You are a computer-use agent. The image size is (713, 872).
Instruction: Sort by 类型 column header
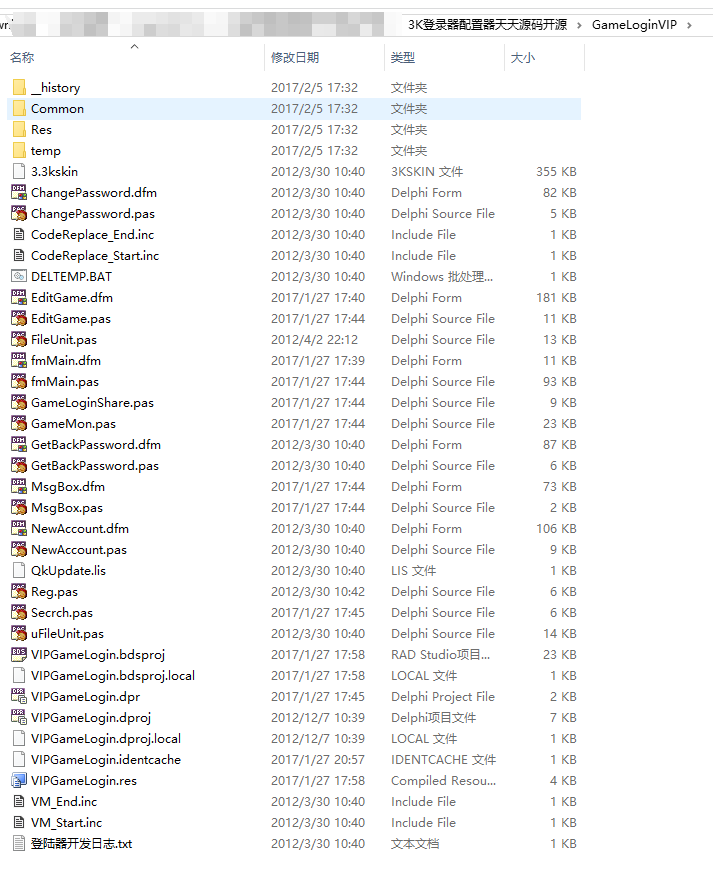[x=403, y=58]
